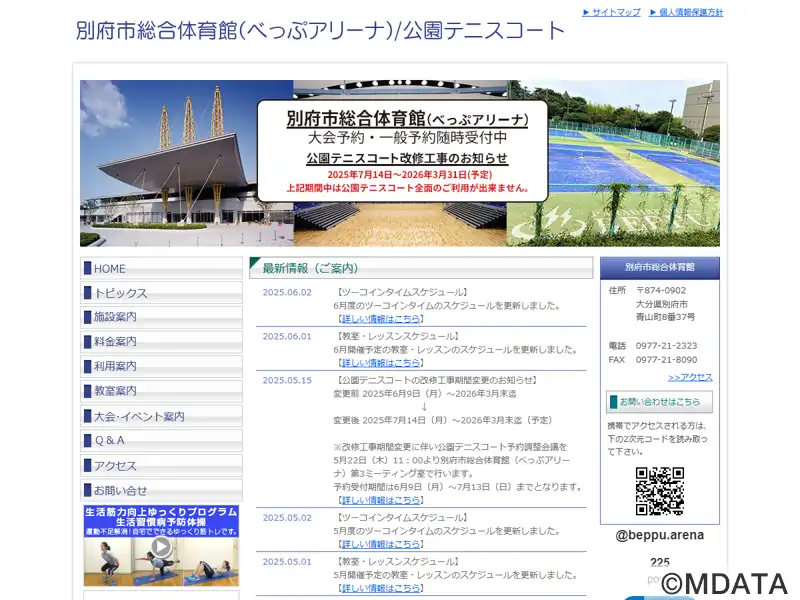This screenshot has width=800, height=600.
Task: Open 施設案内 menu item
Action: click(x=161, y=317)
